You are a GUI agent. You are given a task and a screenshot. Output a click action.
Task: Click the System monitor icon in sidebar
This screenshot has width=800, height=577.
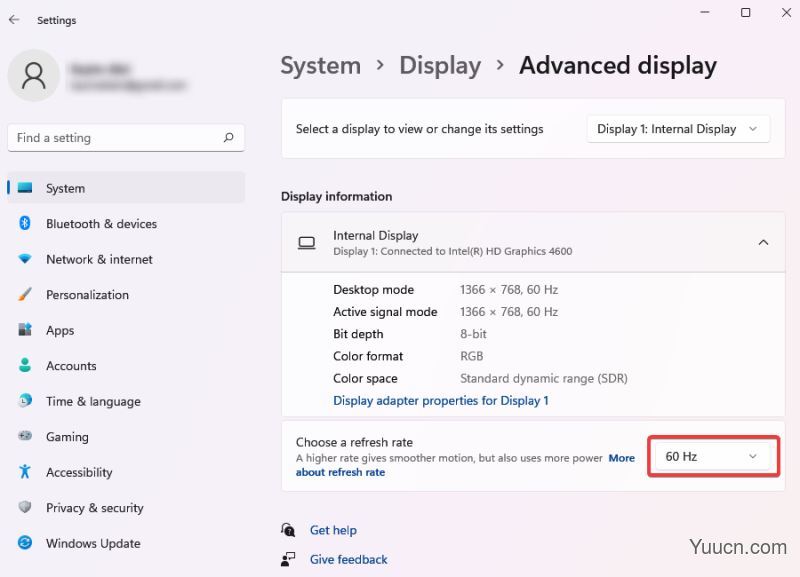tap(25, 188)
